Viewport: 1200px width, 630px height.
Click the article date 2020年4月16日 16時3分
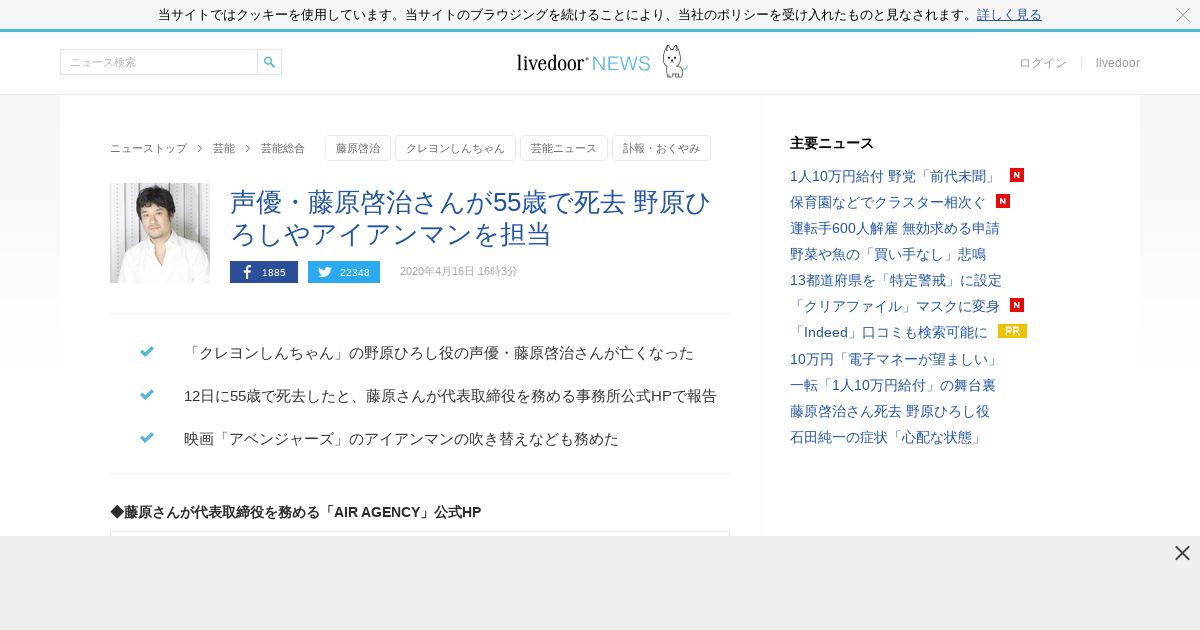click(459, 272)
